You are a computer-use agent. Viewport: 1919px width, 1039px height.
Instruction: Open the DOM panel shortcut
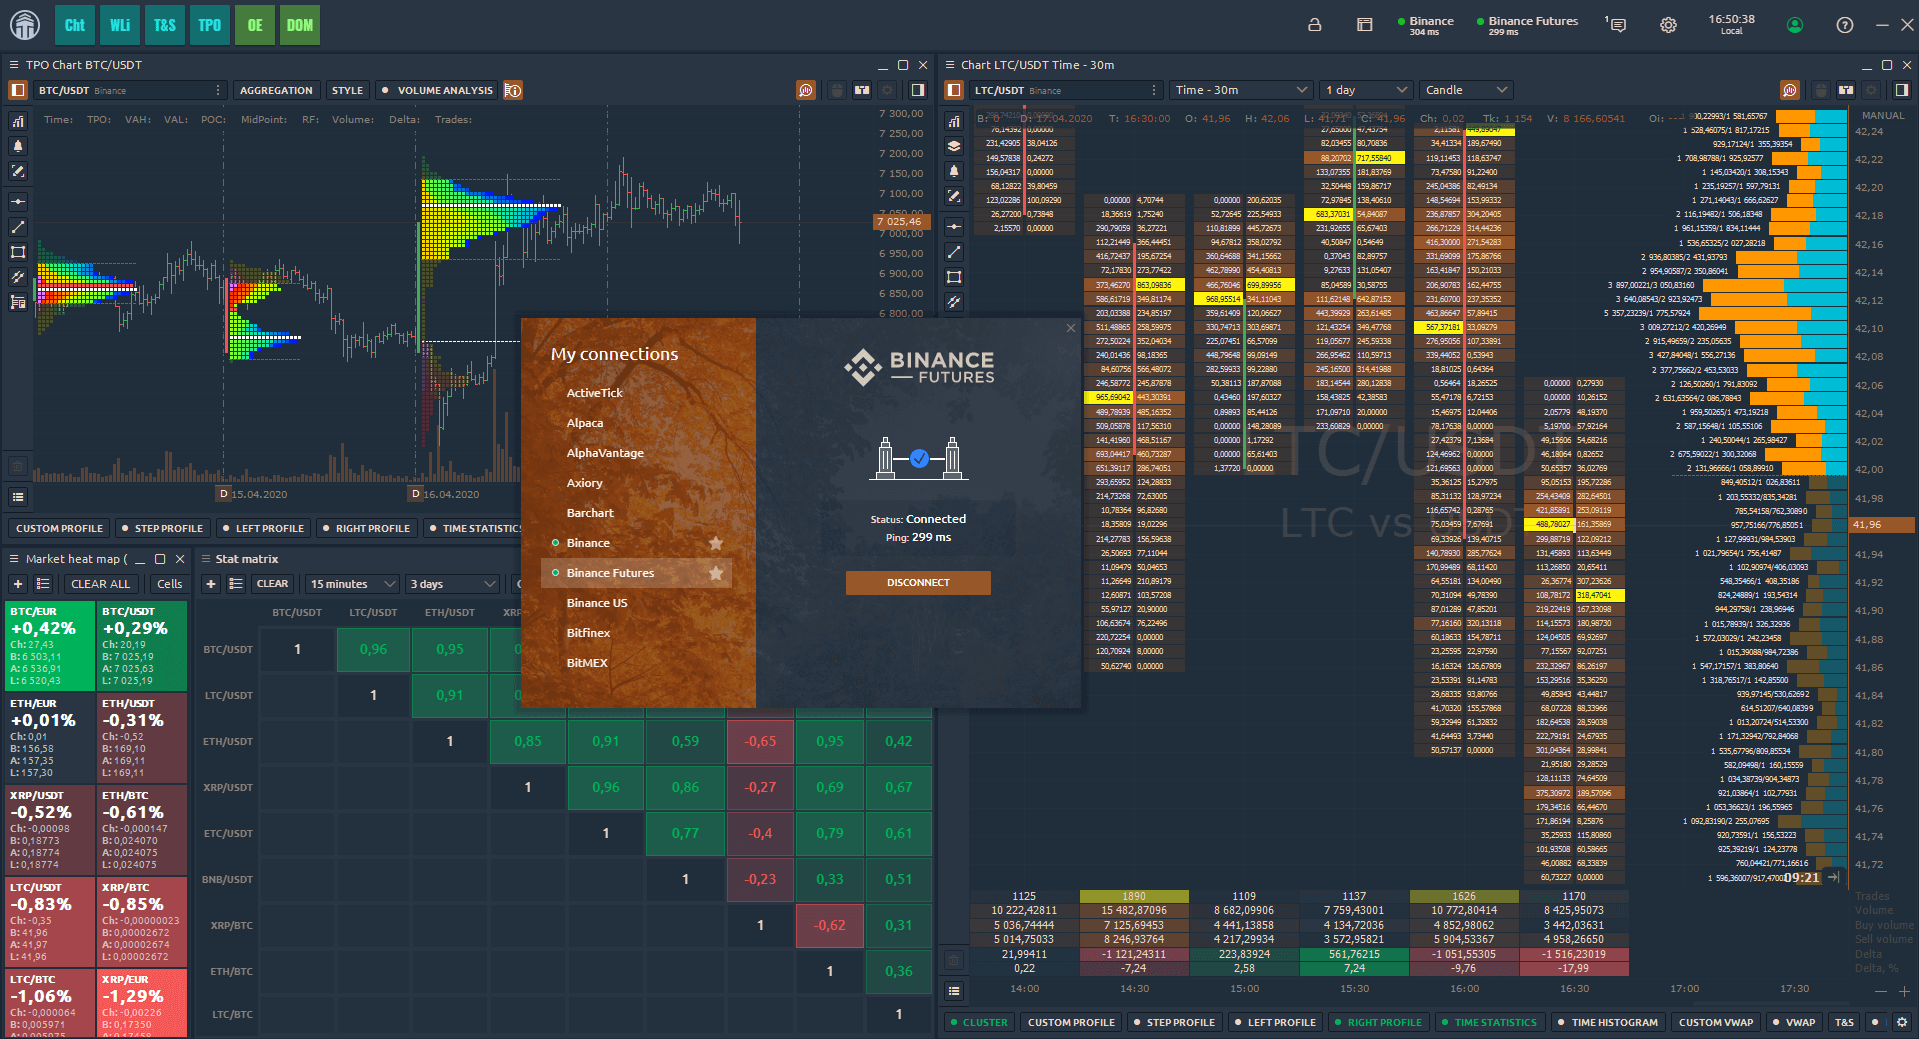[300, 25]
